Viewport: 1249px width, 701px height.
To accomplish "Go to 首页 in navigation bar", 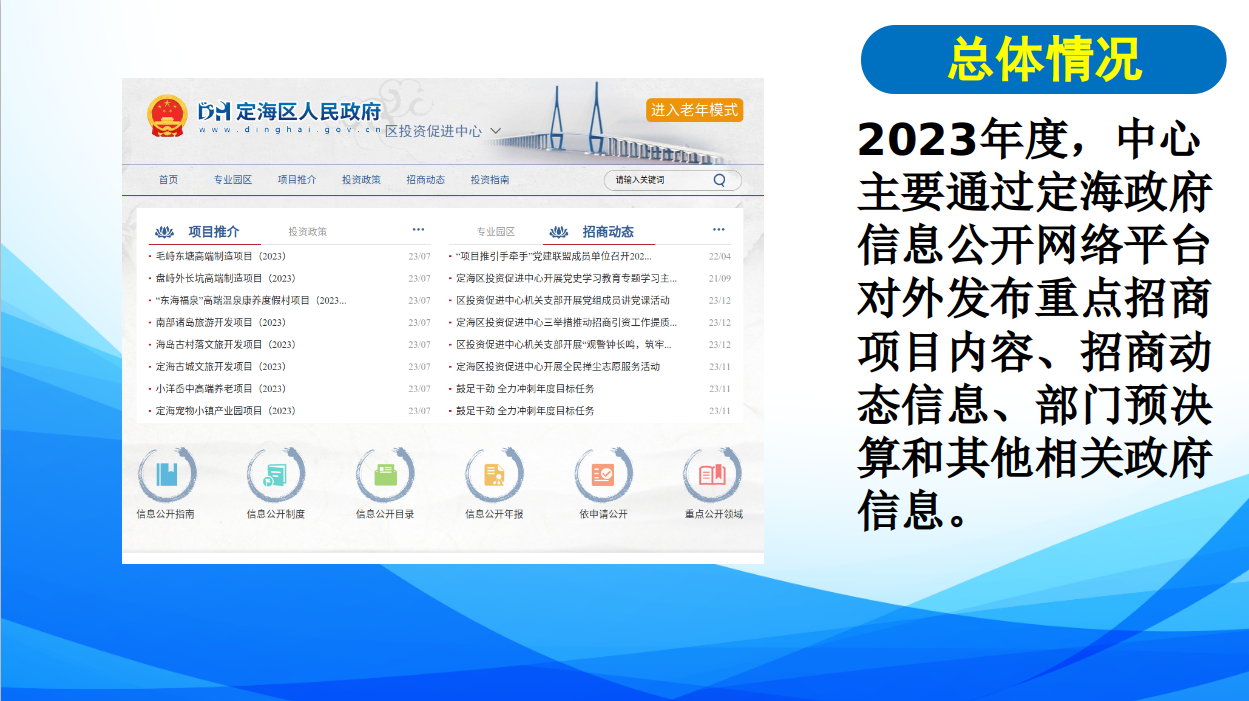I will tap(168, 180).
